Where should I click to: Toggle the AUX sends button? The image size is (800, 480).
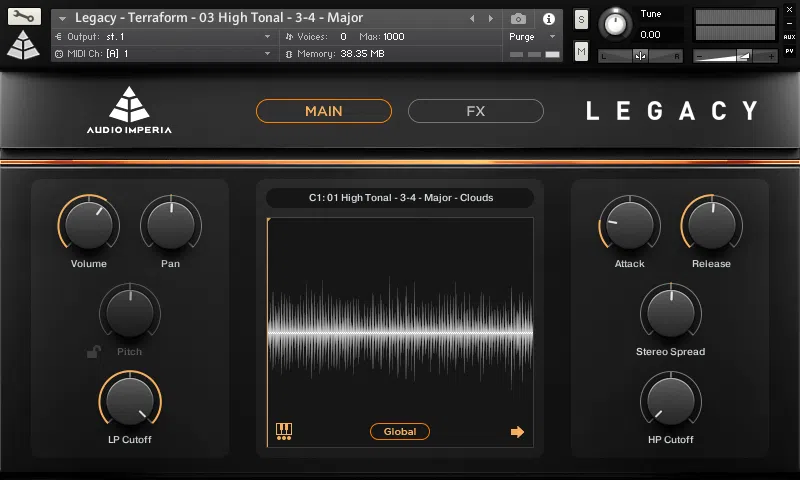coord(789,37)
